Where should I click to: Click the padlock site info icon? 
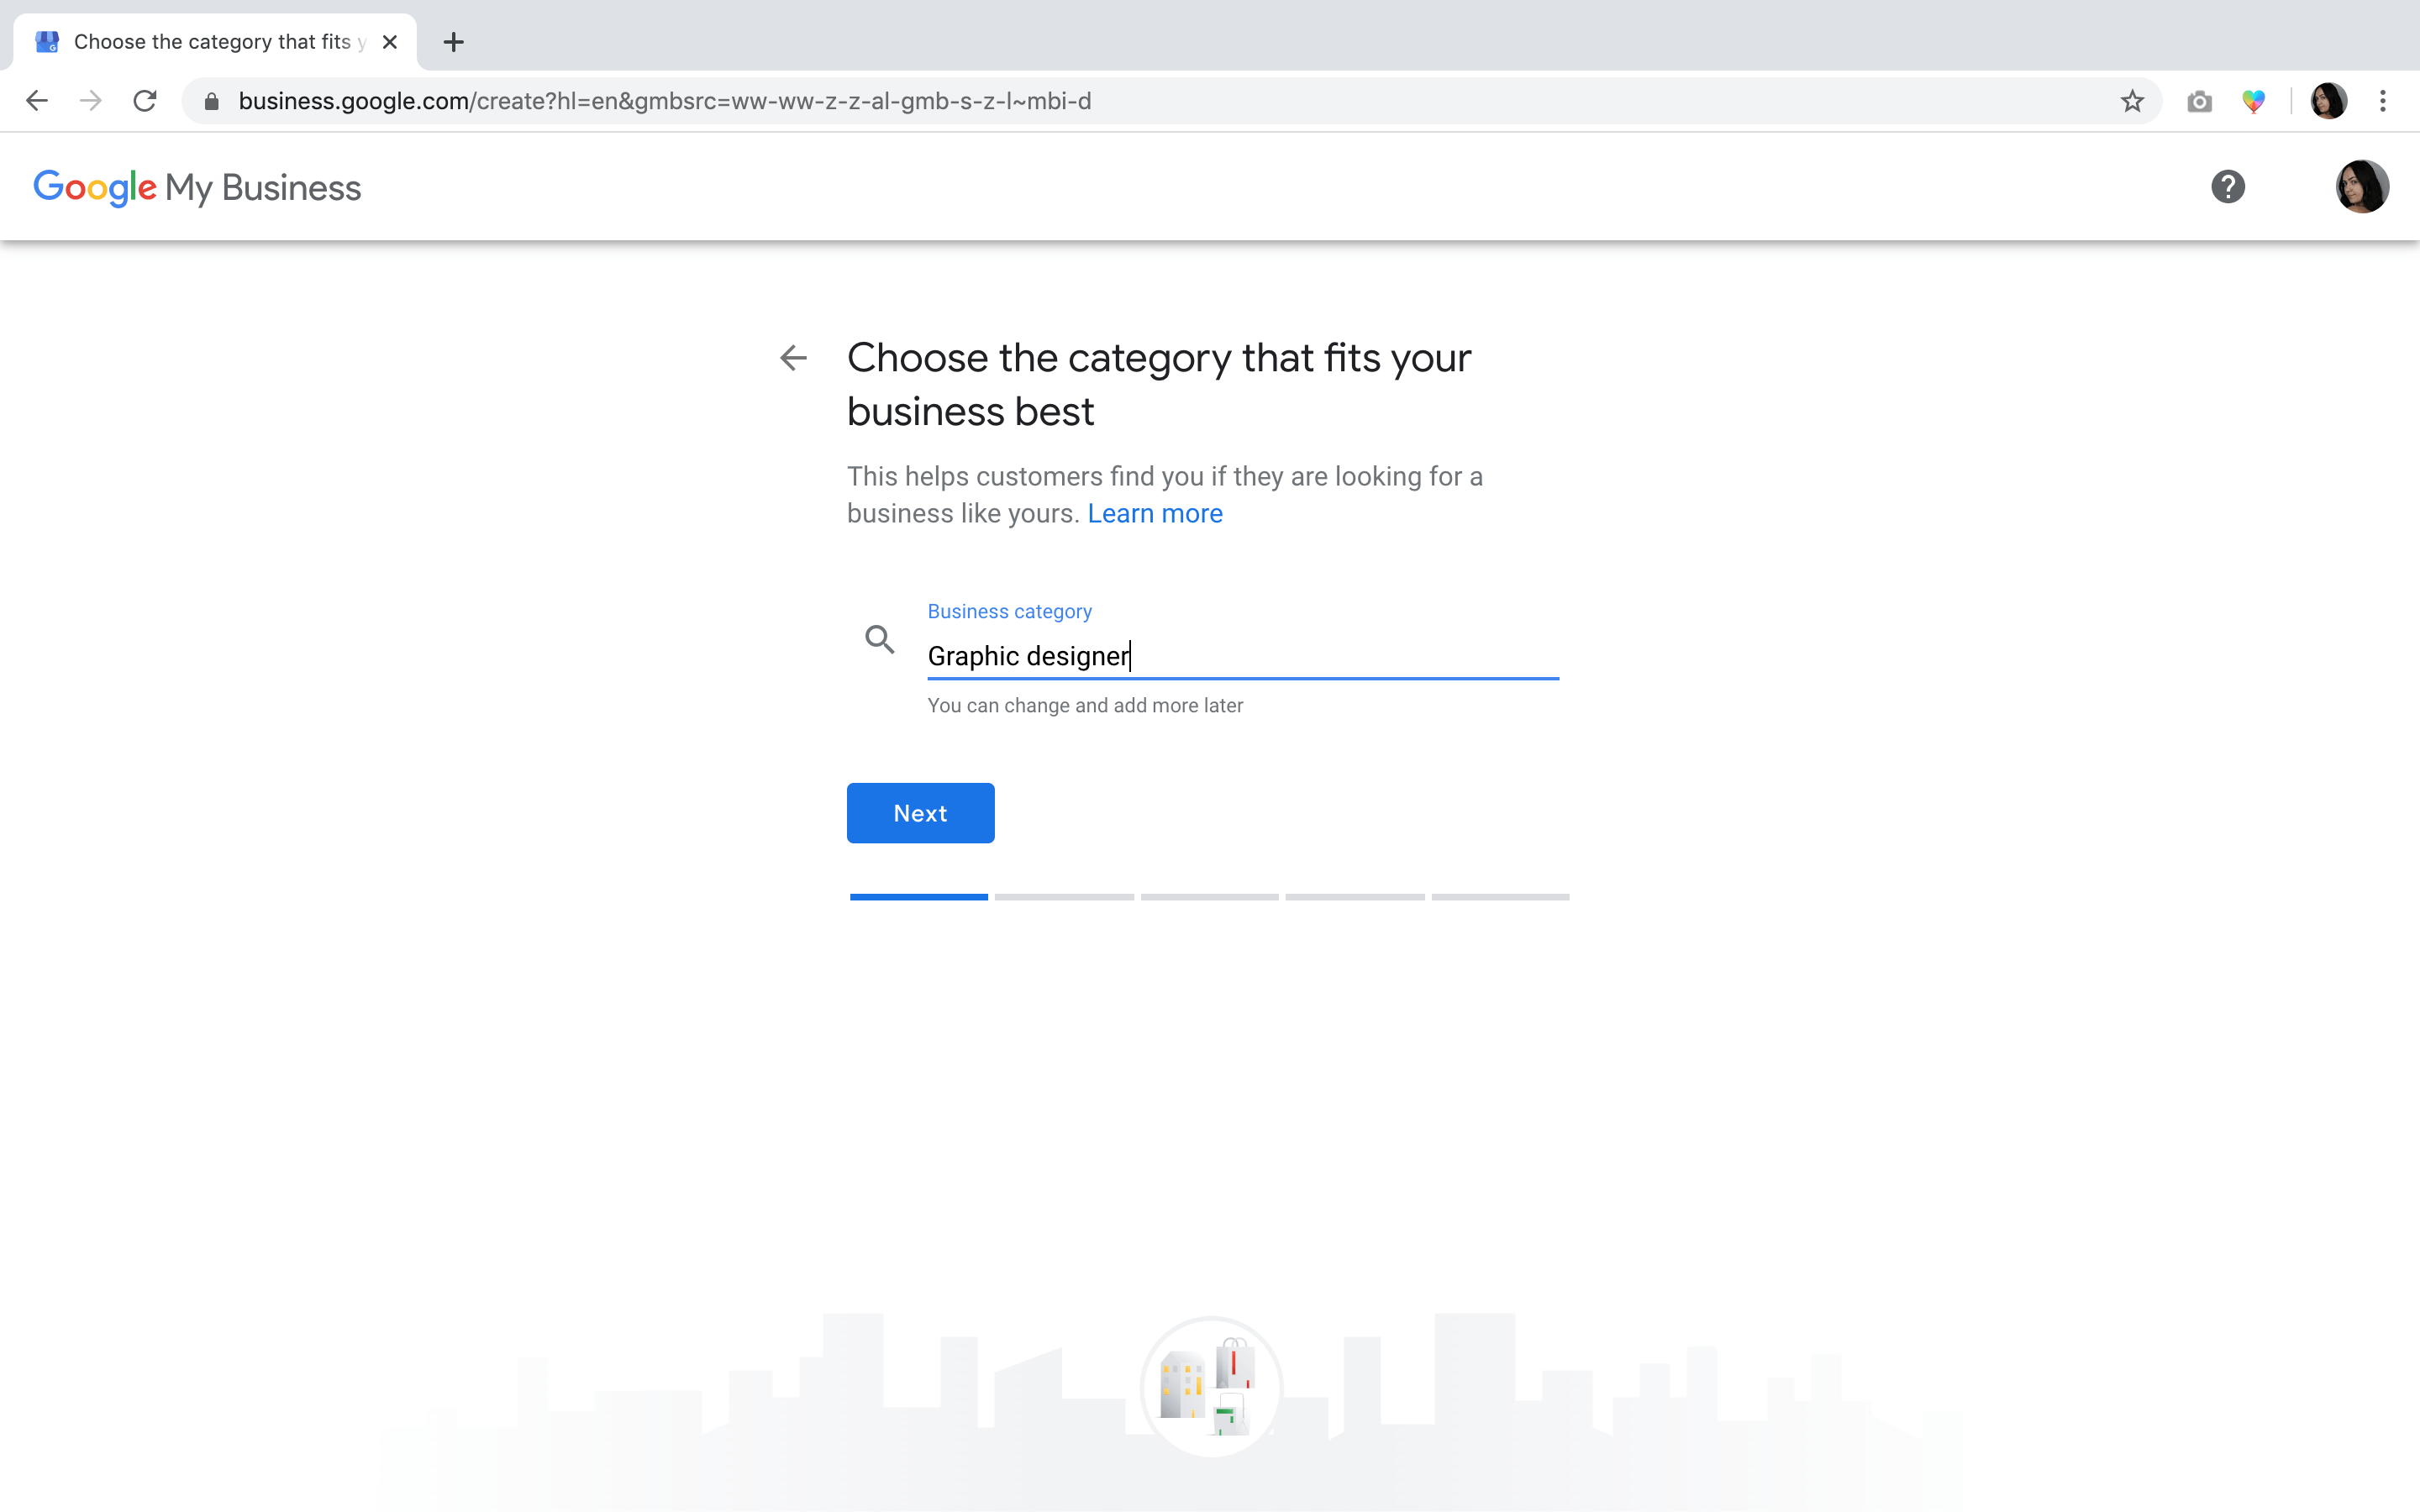click(211, 101)
